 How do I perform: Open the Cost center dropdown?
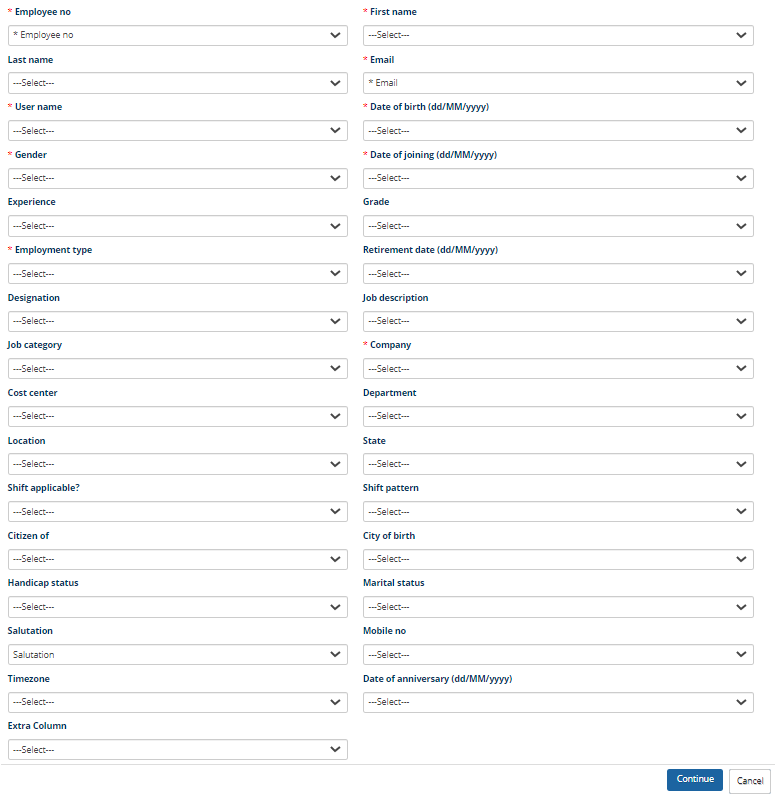pos(178,416)
